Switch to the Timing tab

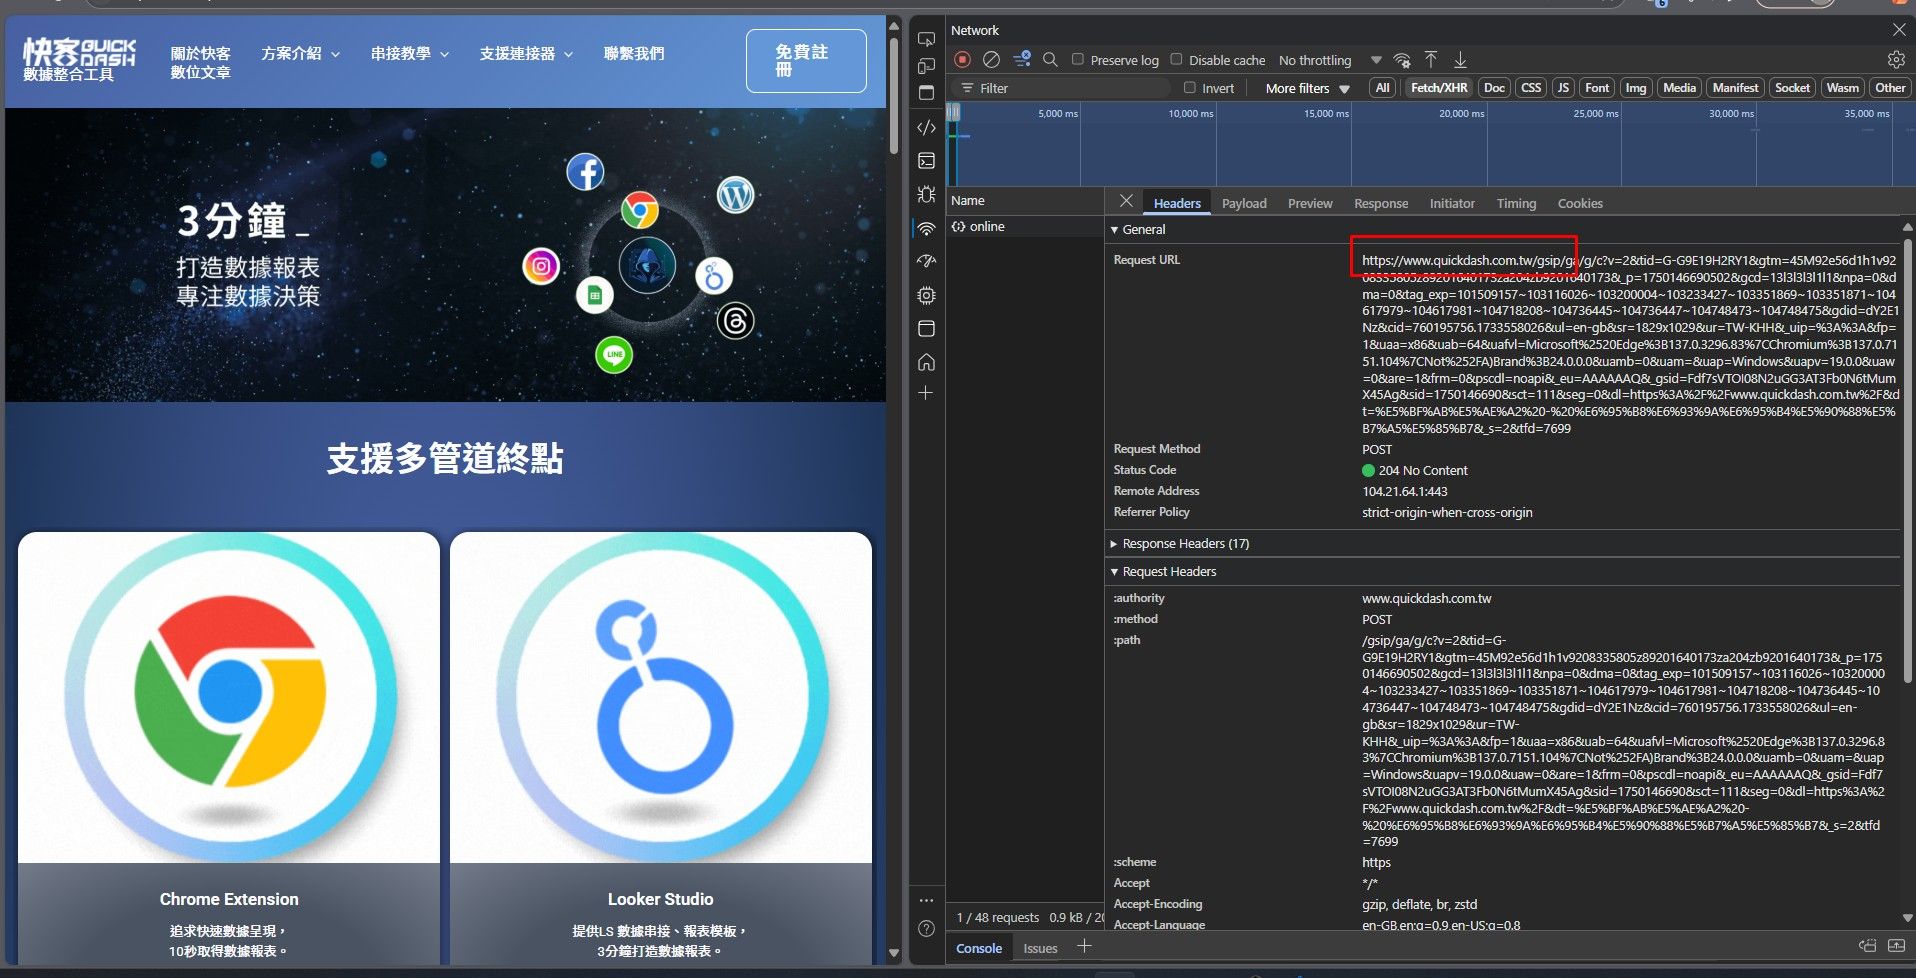point(1516,203)
